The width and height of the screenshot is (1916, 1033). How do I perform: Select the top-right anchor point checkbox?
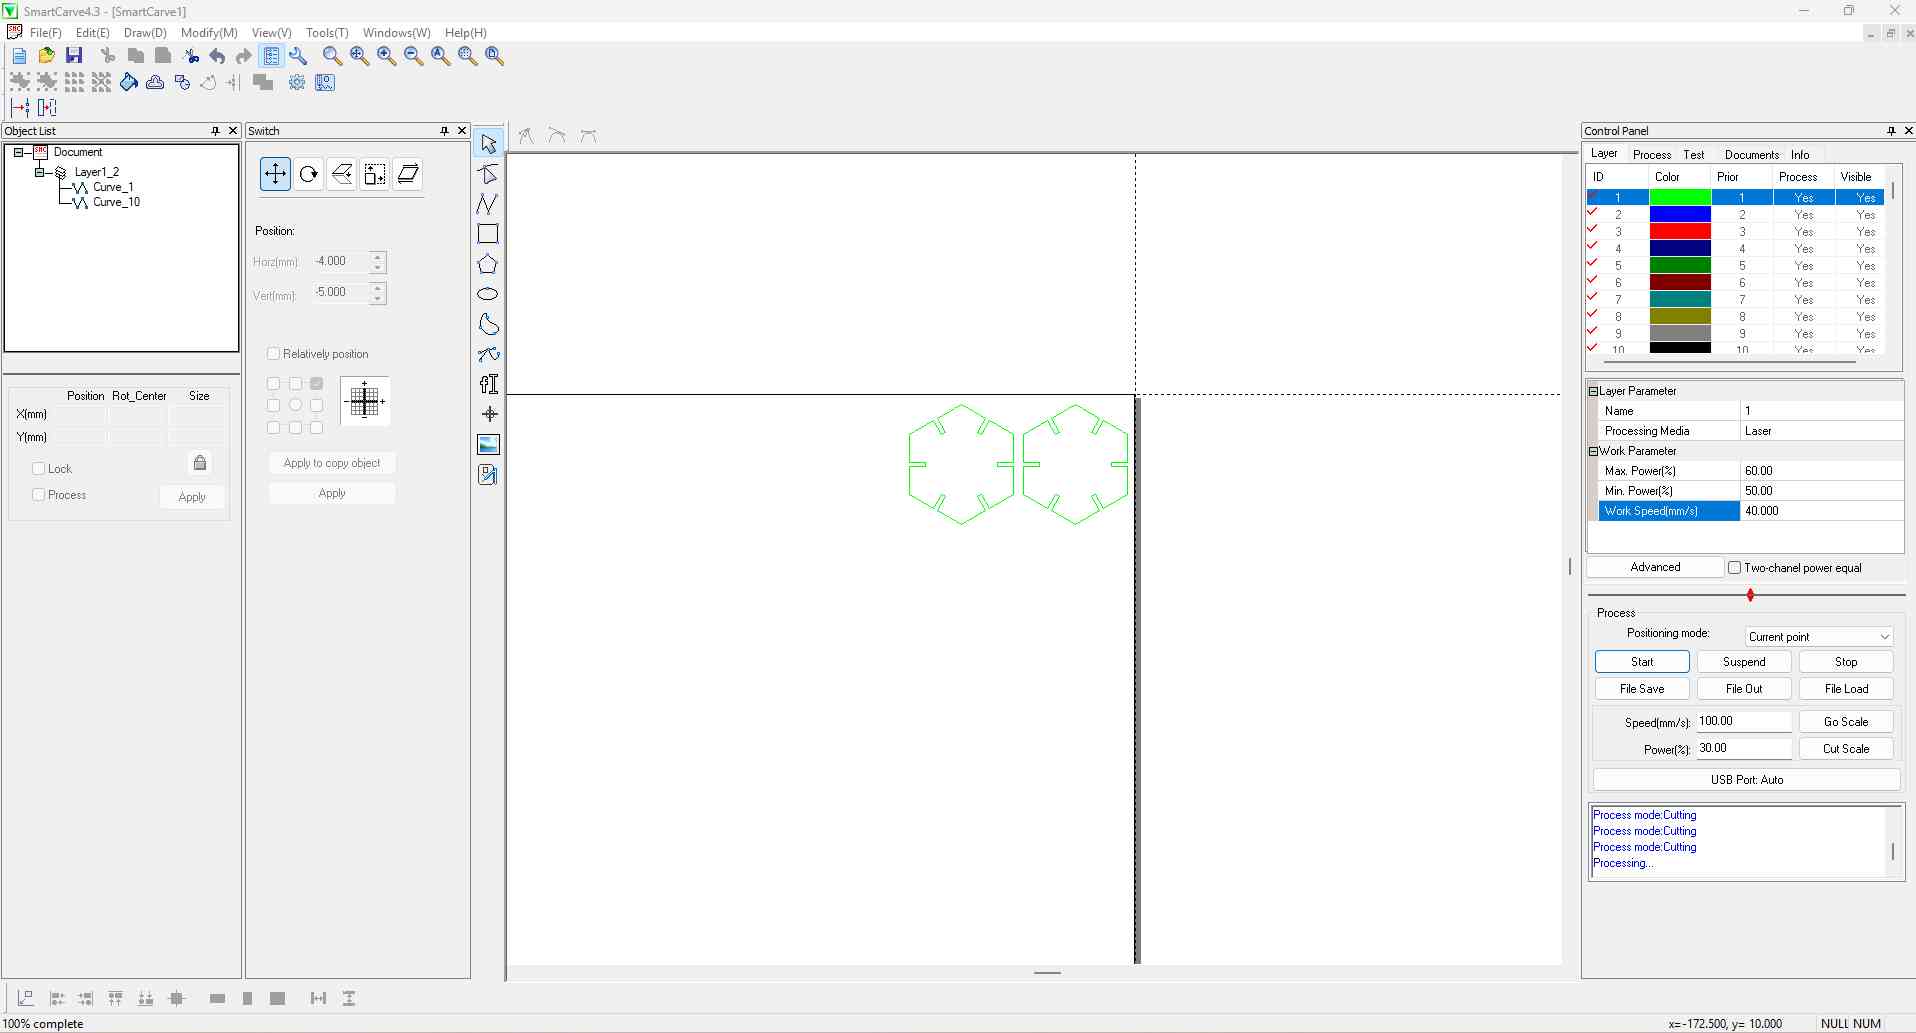pyautogui.click(x=316, y=383)
